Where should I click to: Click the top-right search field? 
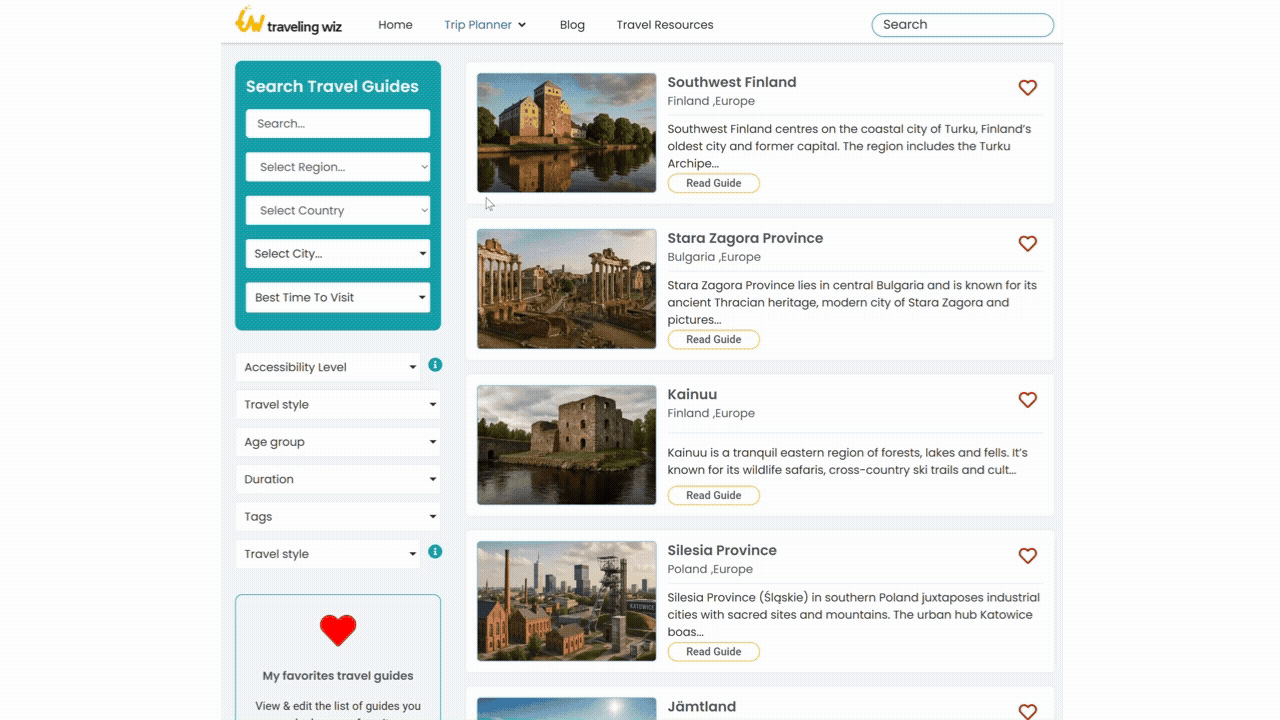pos(961,24)
